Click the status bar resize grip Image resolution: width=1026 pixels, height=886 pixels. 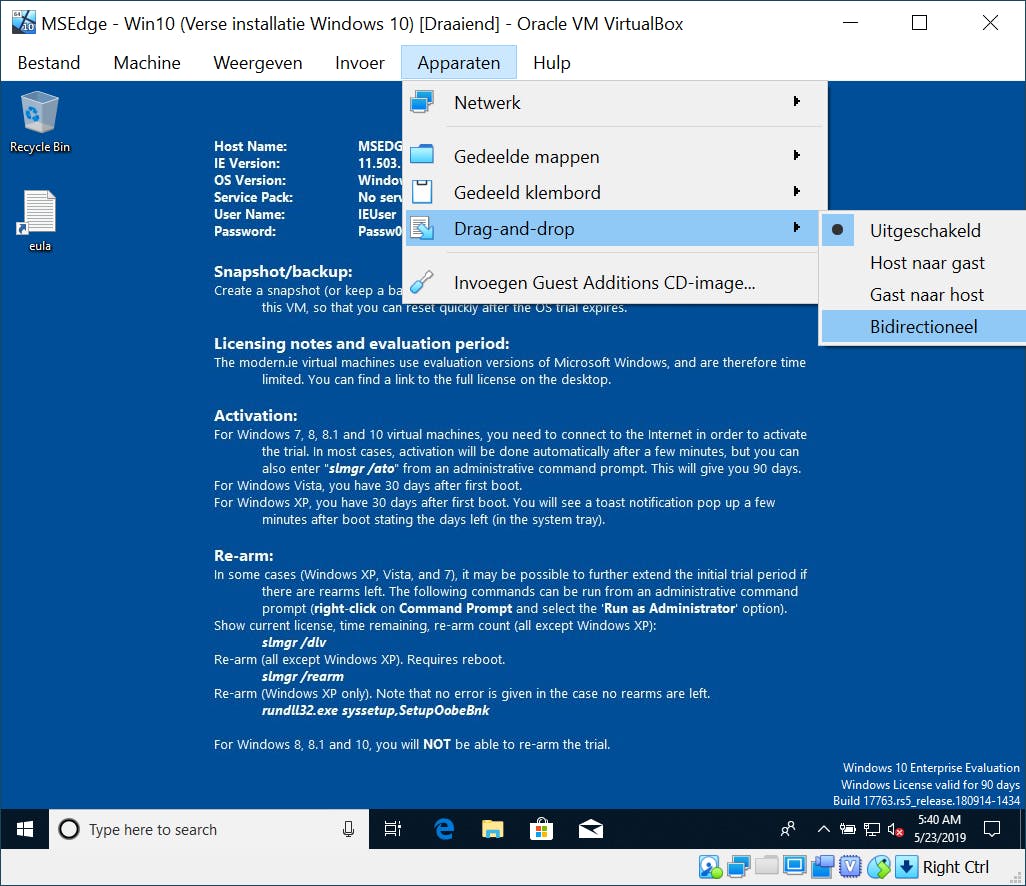click(1017, 877)
